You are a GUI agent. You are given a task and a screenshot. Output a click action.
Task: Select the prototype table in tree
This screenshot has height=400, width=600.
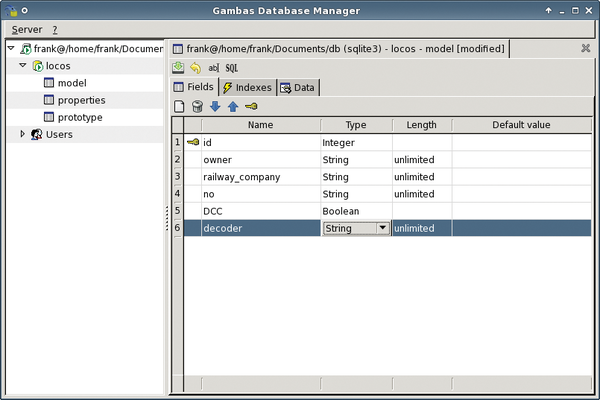[80, 117]
